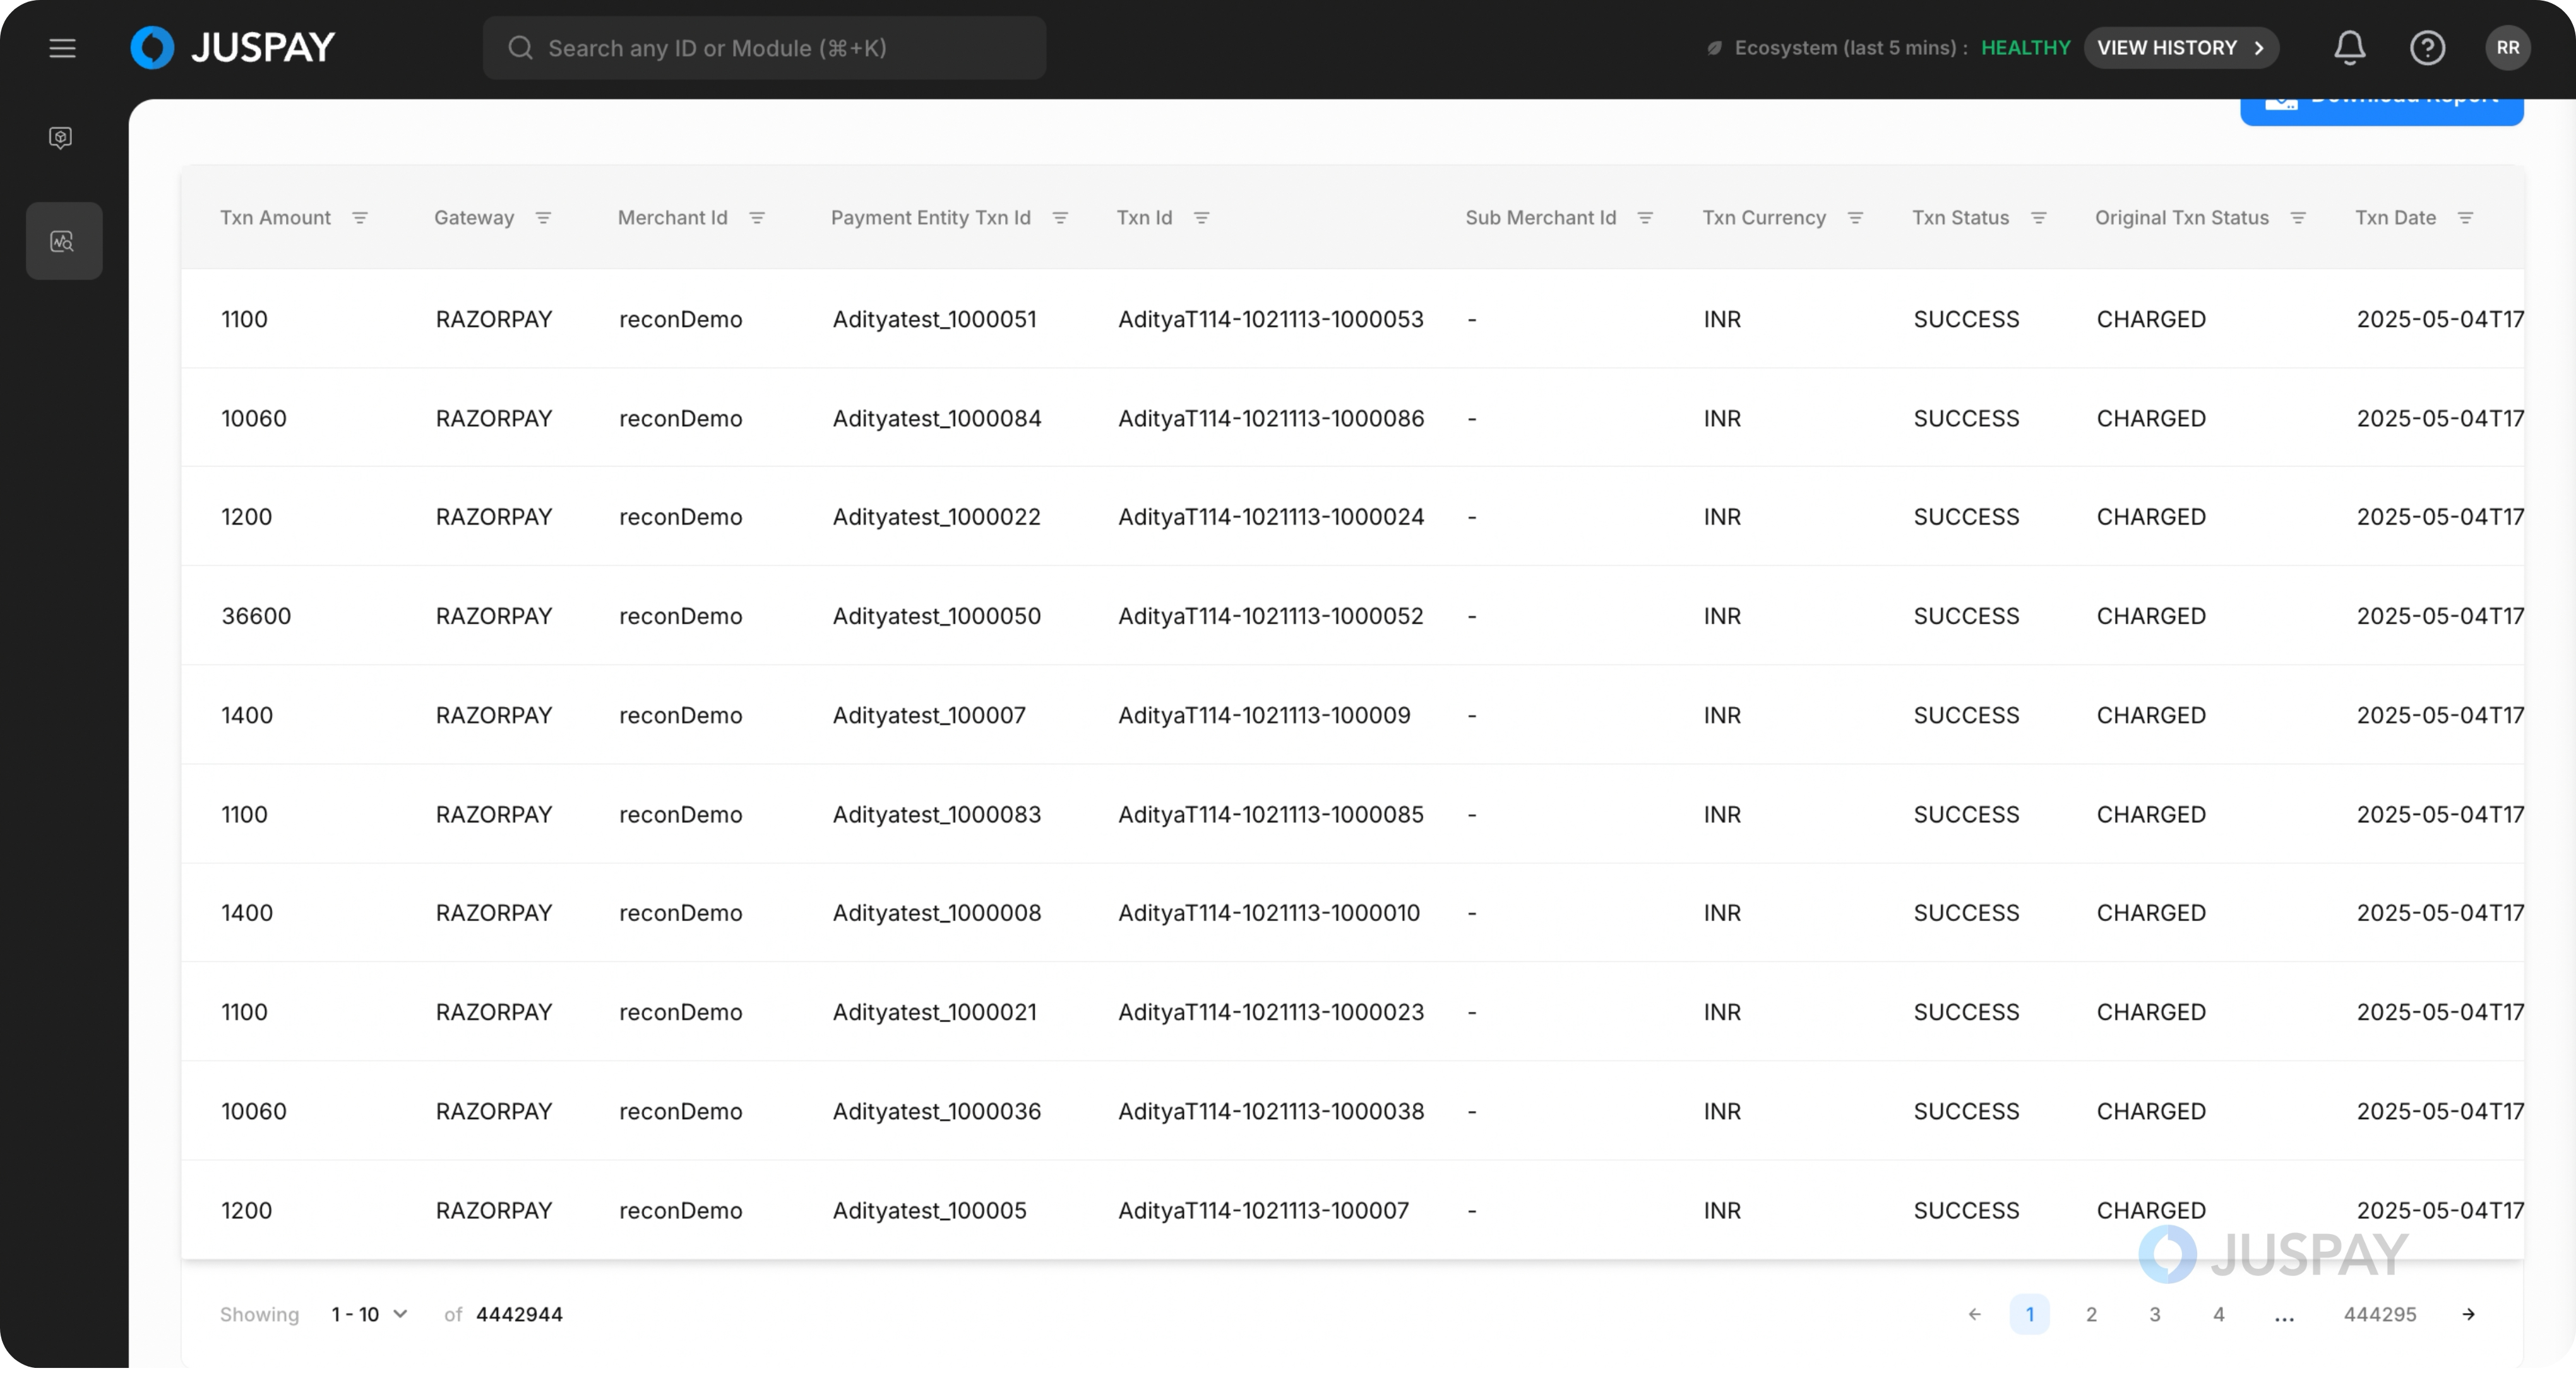Viewport: 2576px width, 1378px height.
Task: Click the VIEW HISTORY button
Action: [x=2180, y=48]
